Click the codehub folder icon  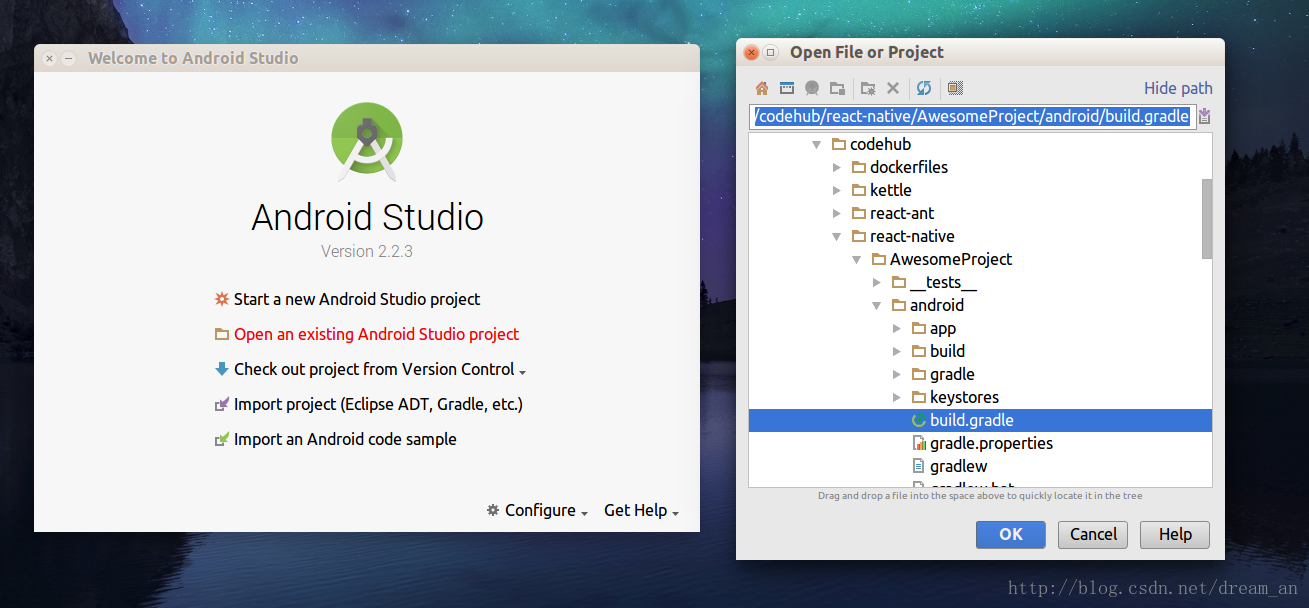tap(839, 145)
